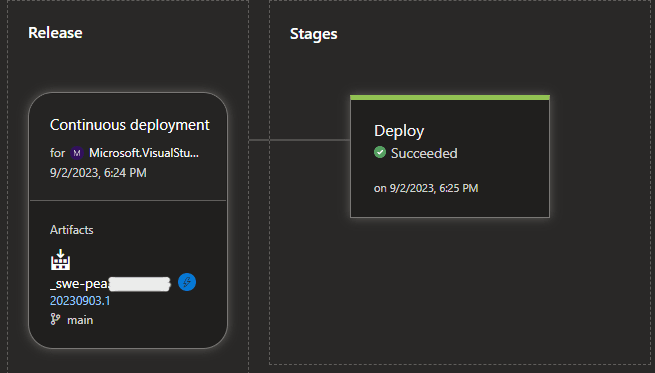Click the Release heading
The image size is (655, 373).
tap(55, 33)
